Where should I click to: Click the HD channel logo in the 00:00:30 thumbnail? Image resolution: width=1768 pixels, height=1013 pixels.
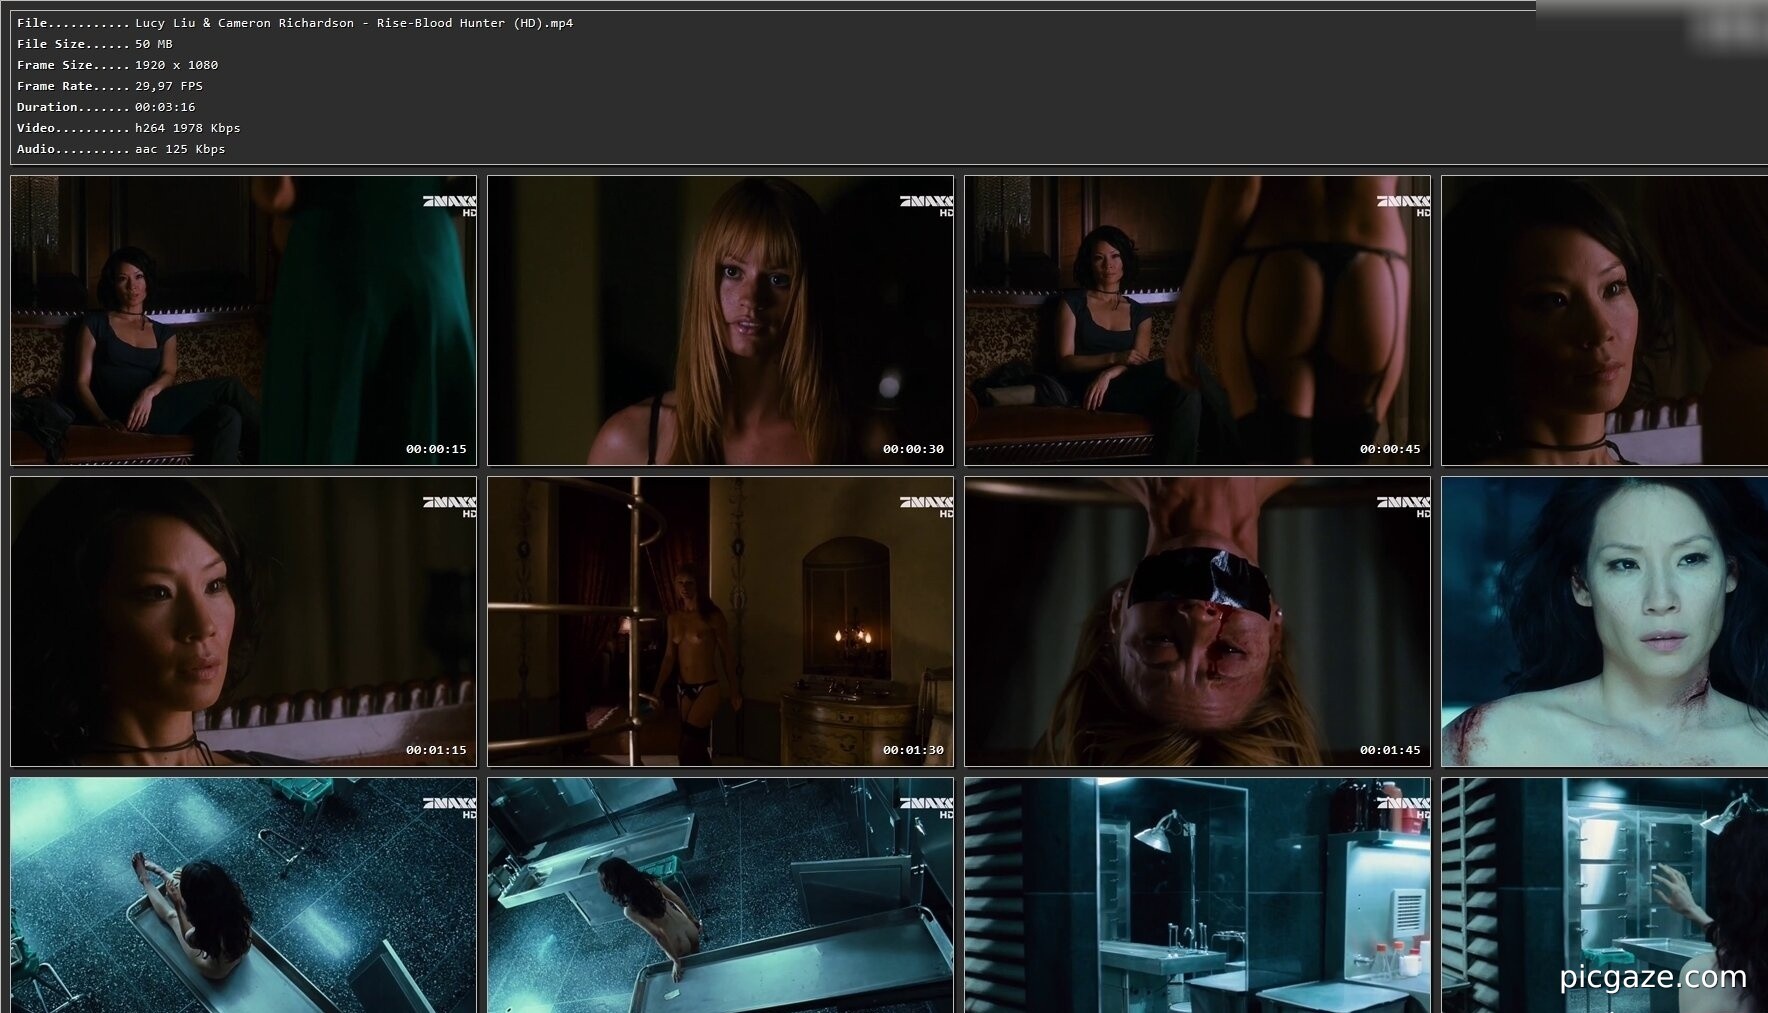tap(926, 205)
